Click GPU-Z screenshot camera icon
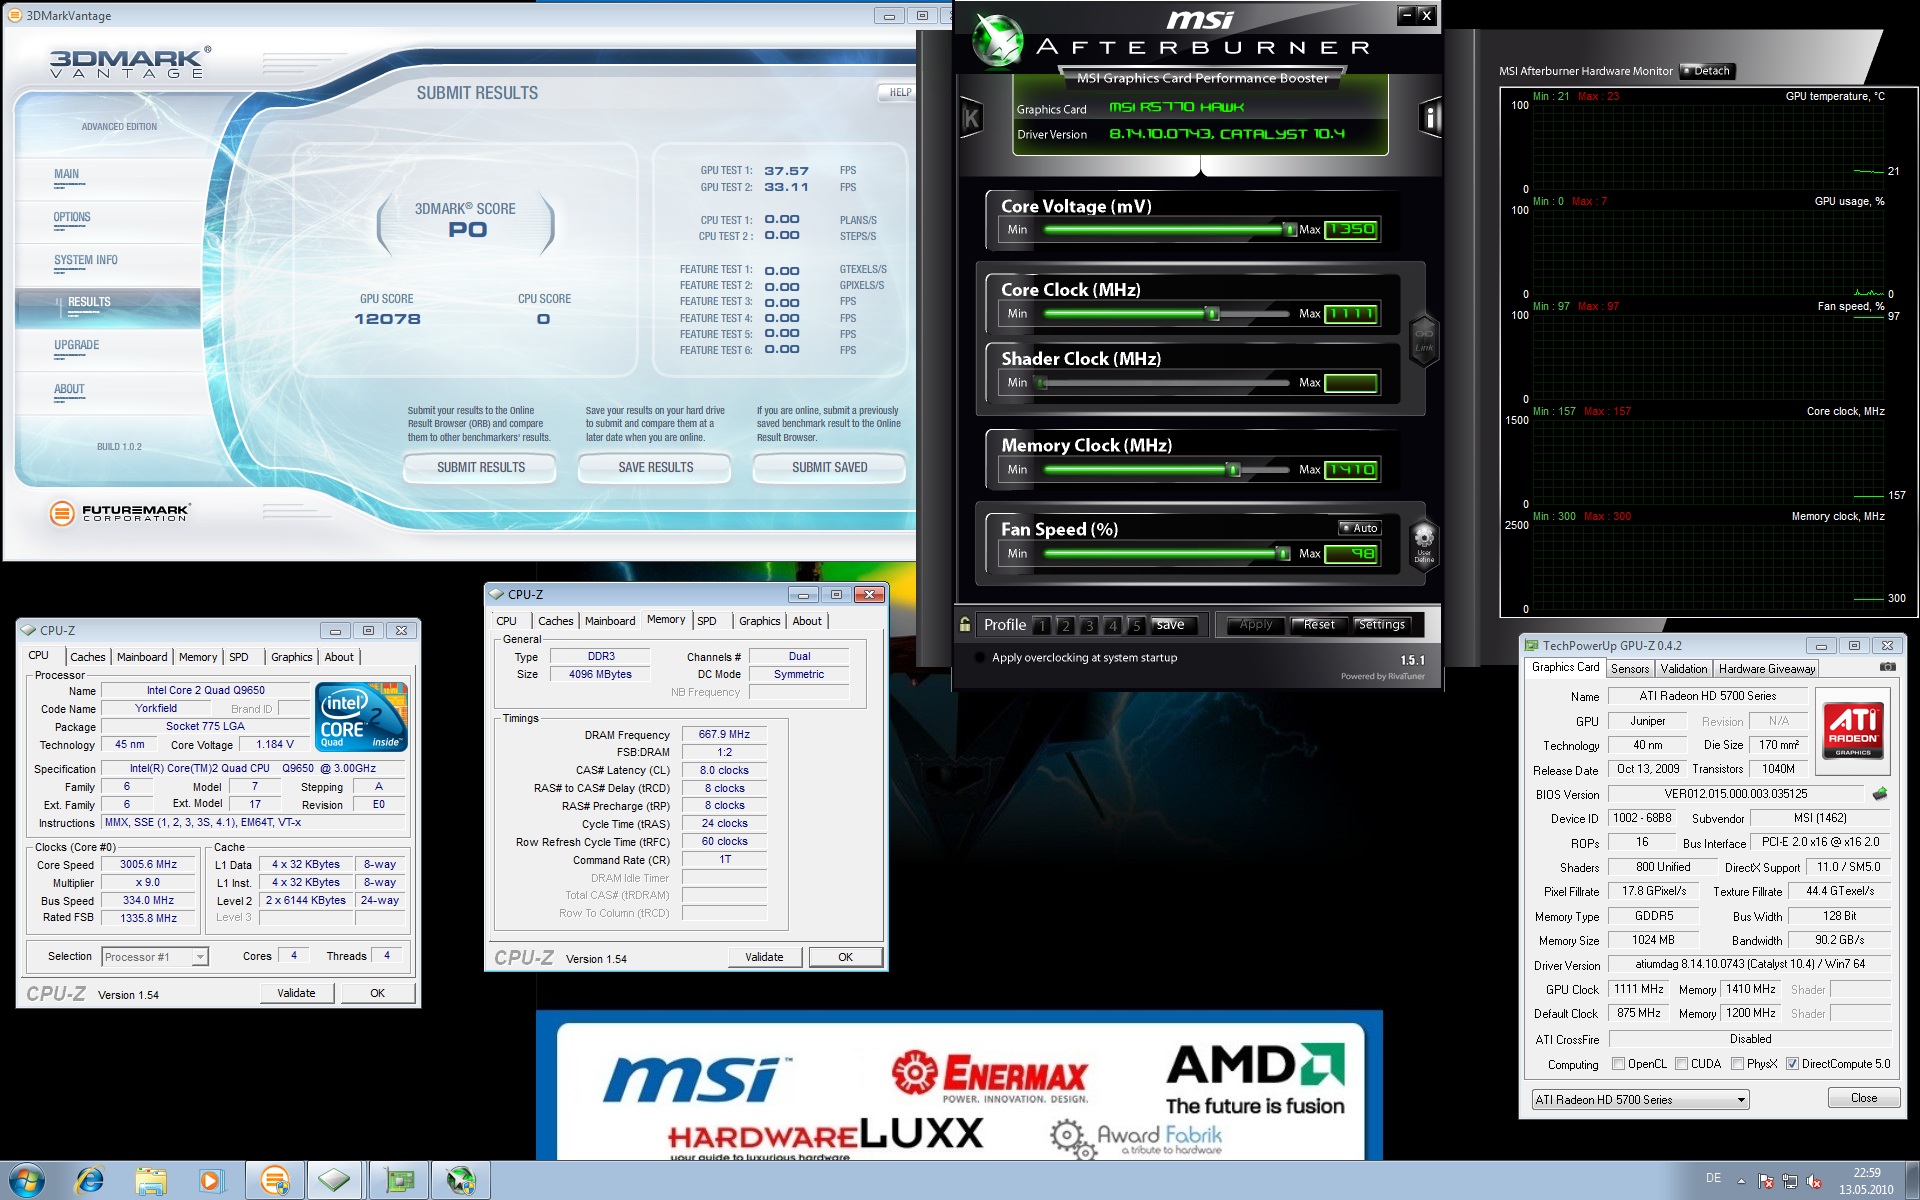Screen dimensions: 1920x1200 coord(1887,667)
